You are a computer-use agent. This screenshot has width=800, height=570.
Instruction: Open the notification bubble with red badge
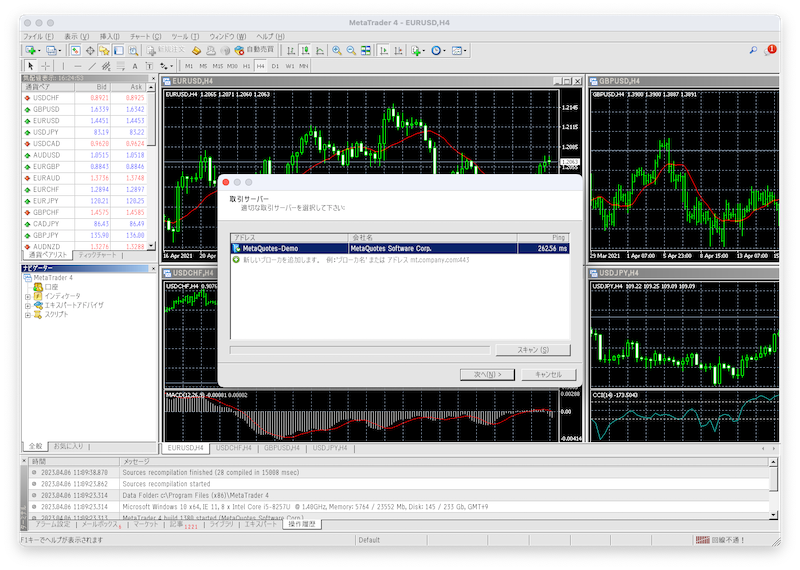click(769, 50)
